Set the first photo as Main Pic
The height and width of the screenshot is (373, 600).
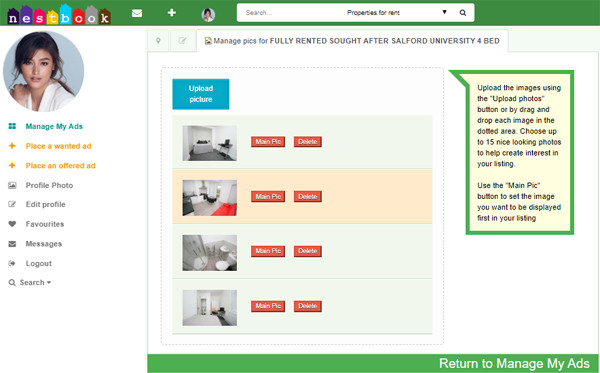[268, 142]
